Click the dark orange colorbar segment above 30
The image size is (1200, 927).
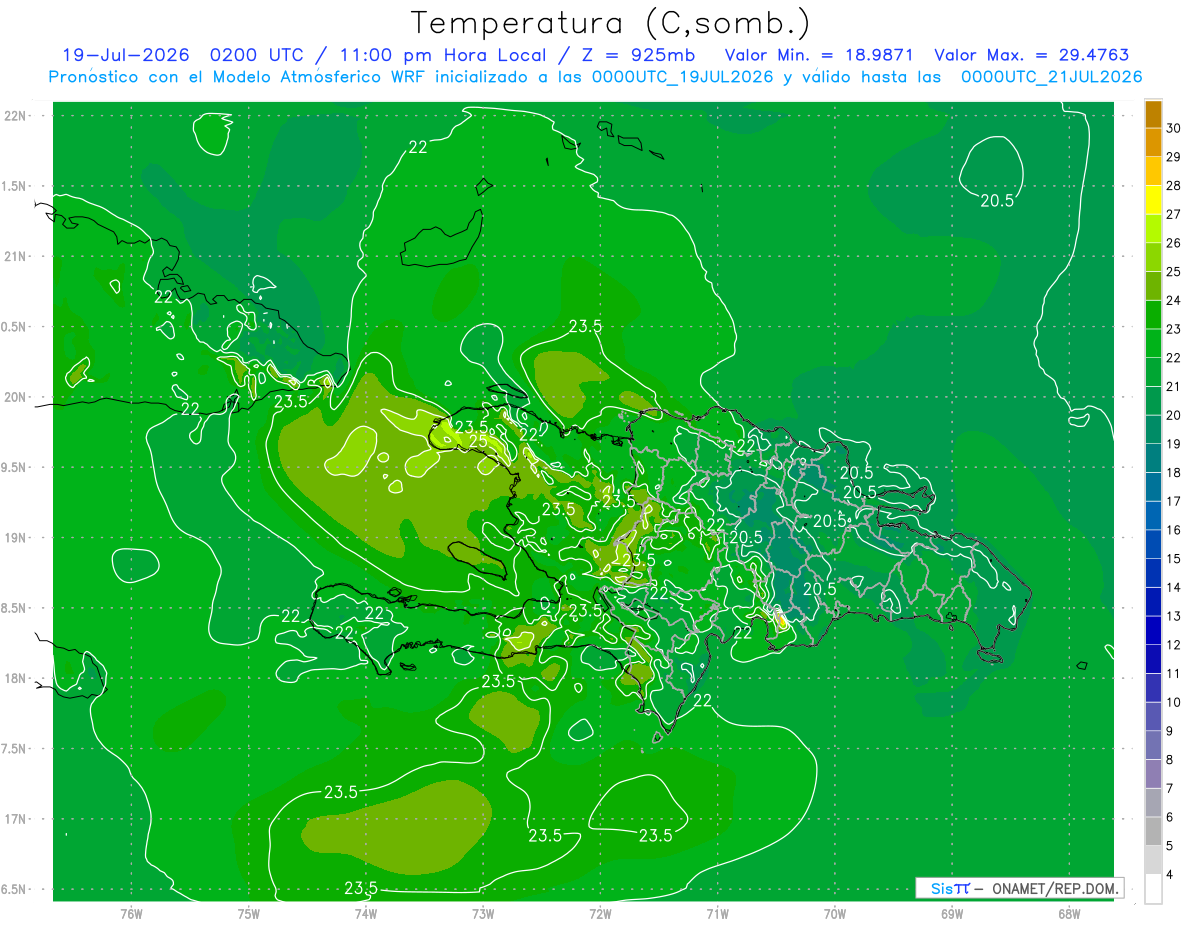click(1153, 114)
